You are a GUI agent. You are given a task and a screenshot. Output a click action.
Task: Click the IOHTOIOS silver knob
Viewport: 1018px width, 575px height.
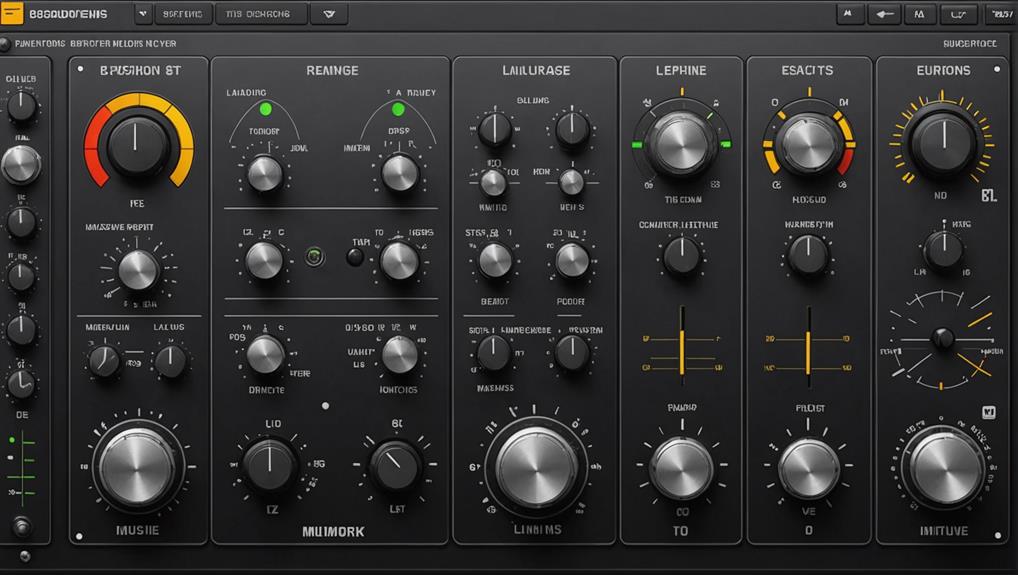[x=399, y=355]
